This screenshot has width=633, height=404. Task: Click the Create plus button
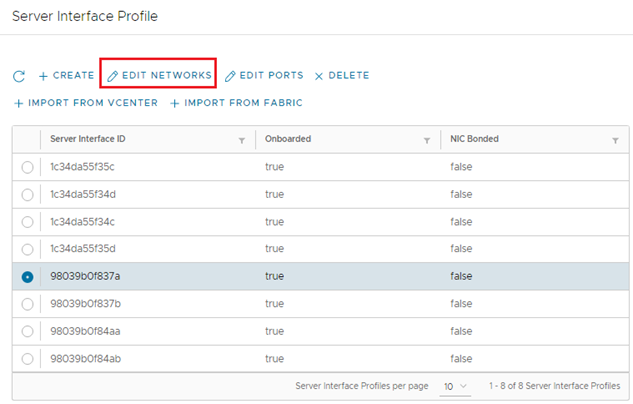tap(66, 76)
